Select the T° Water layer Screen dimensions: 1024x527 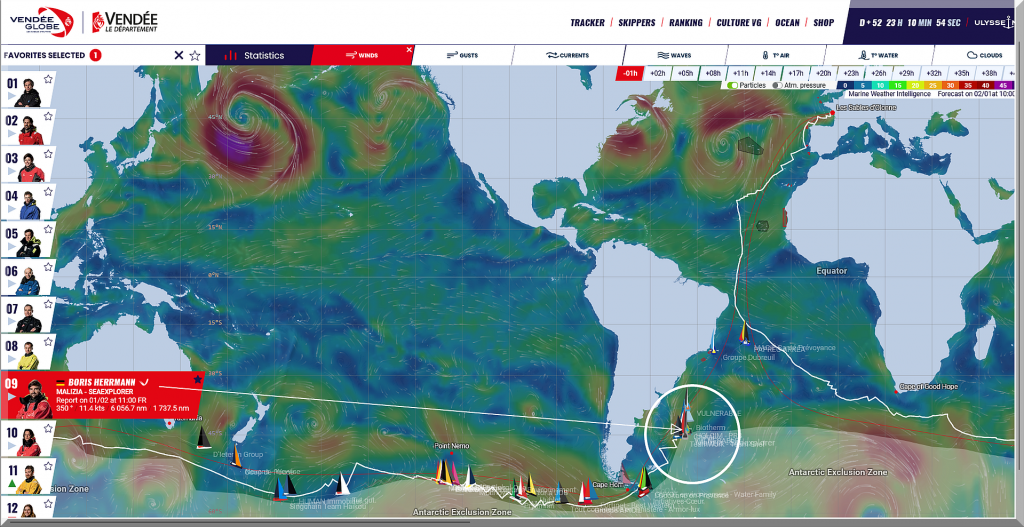[x=879, y=56]
